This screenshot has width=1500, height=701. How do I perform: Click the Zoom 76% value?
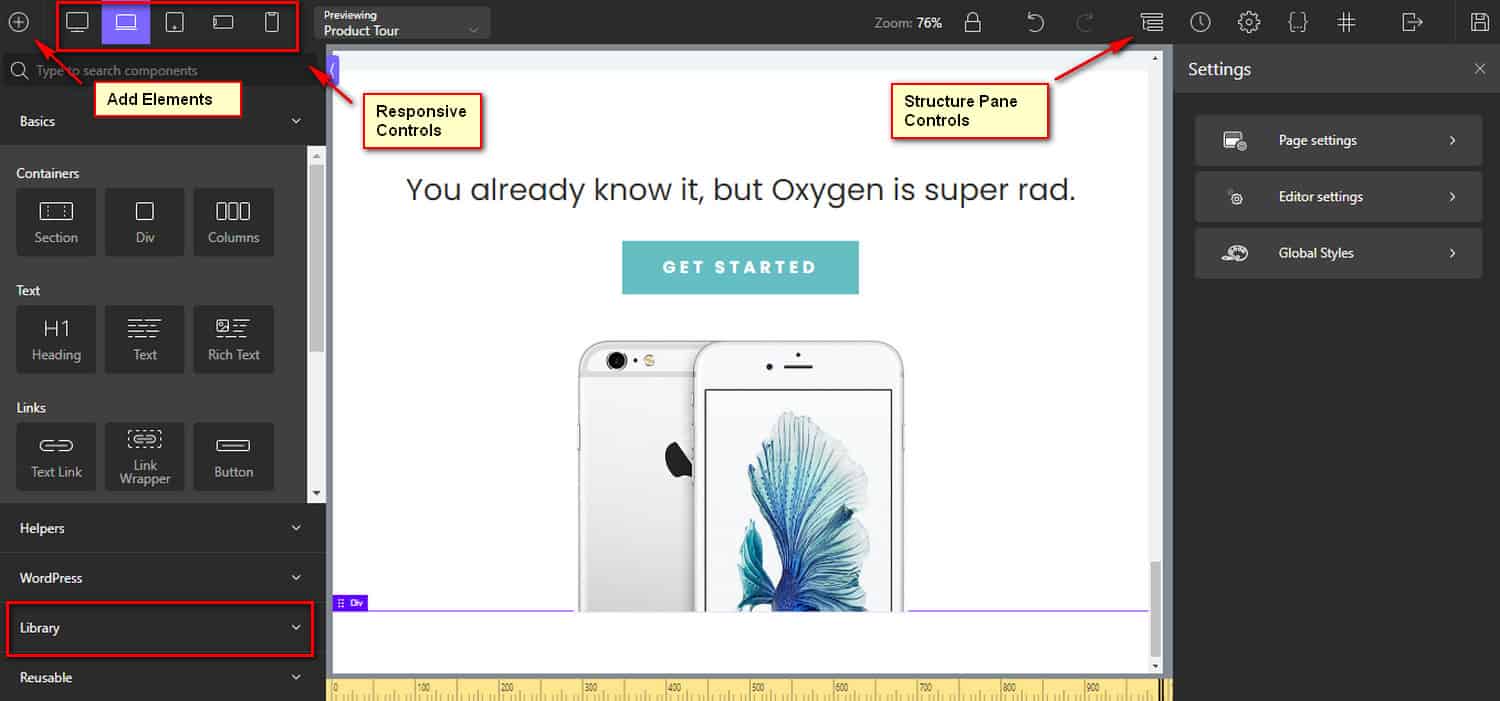[x=928, y=22]
